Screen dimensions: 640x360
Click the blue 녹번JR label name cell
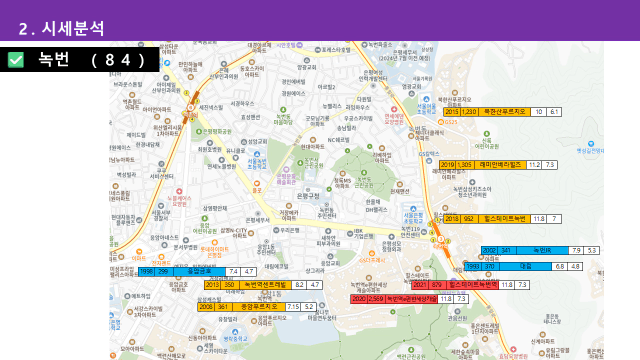[542, 251]
